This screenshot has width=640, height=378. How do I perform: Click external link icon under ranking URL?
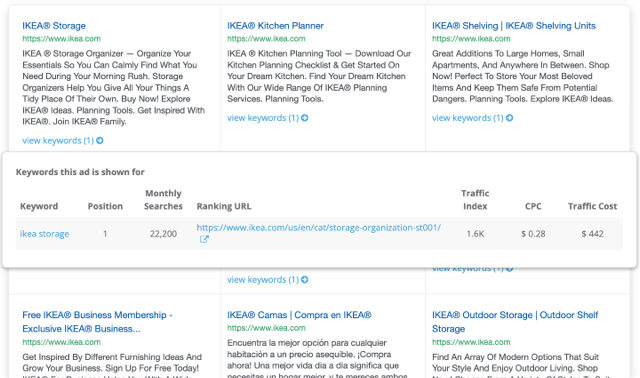pyautogui.click(x=204, y=240)
